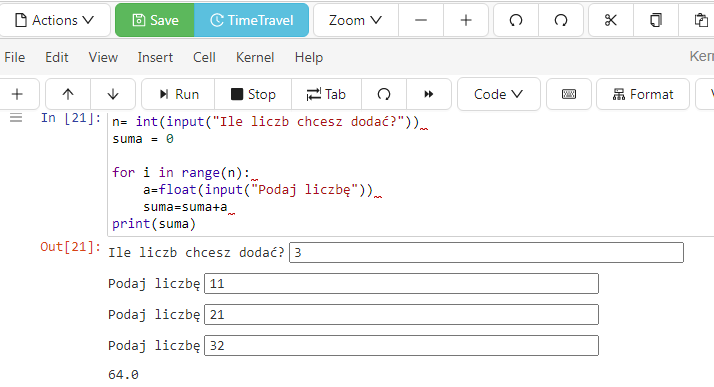Cut the selected cell (scissors icon)
The width and height of the screenshot is (714, 387).
611,20
